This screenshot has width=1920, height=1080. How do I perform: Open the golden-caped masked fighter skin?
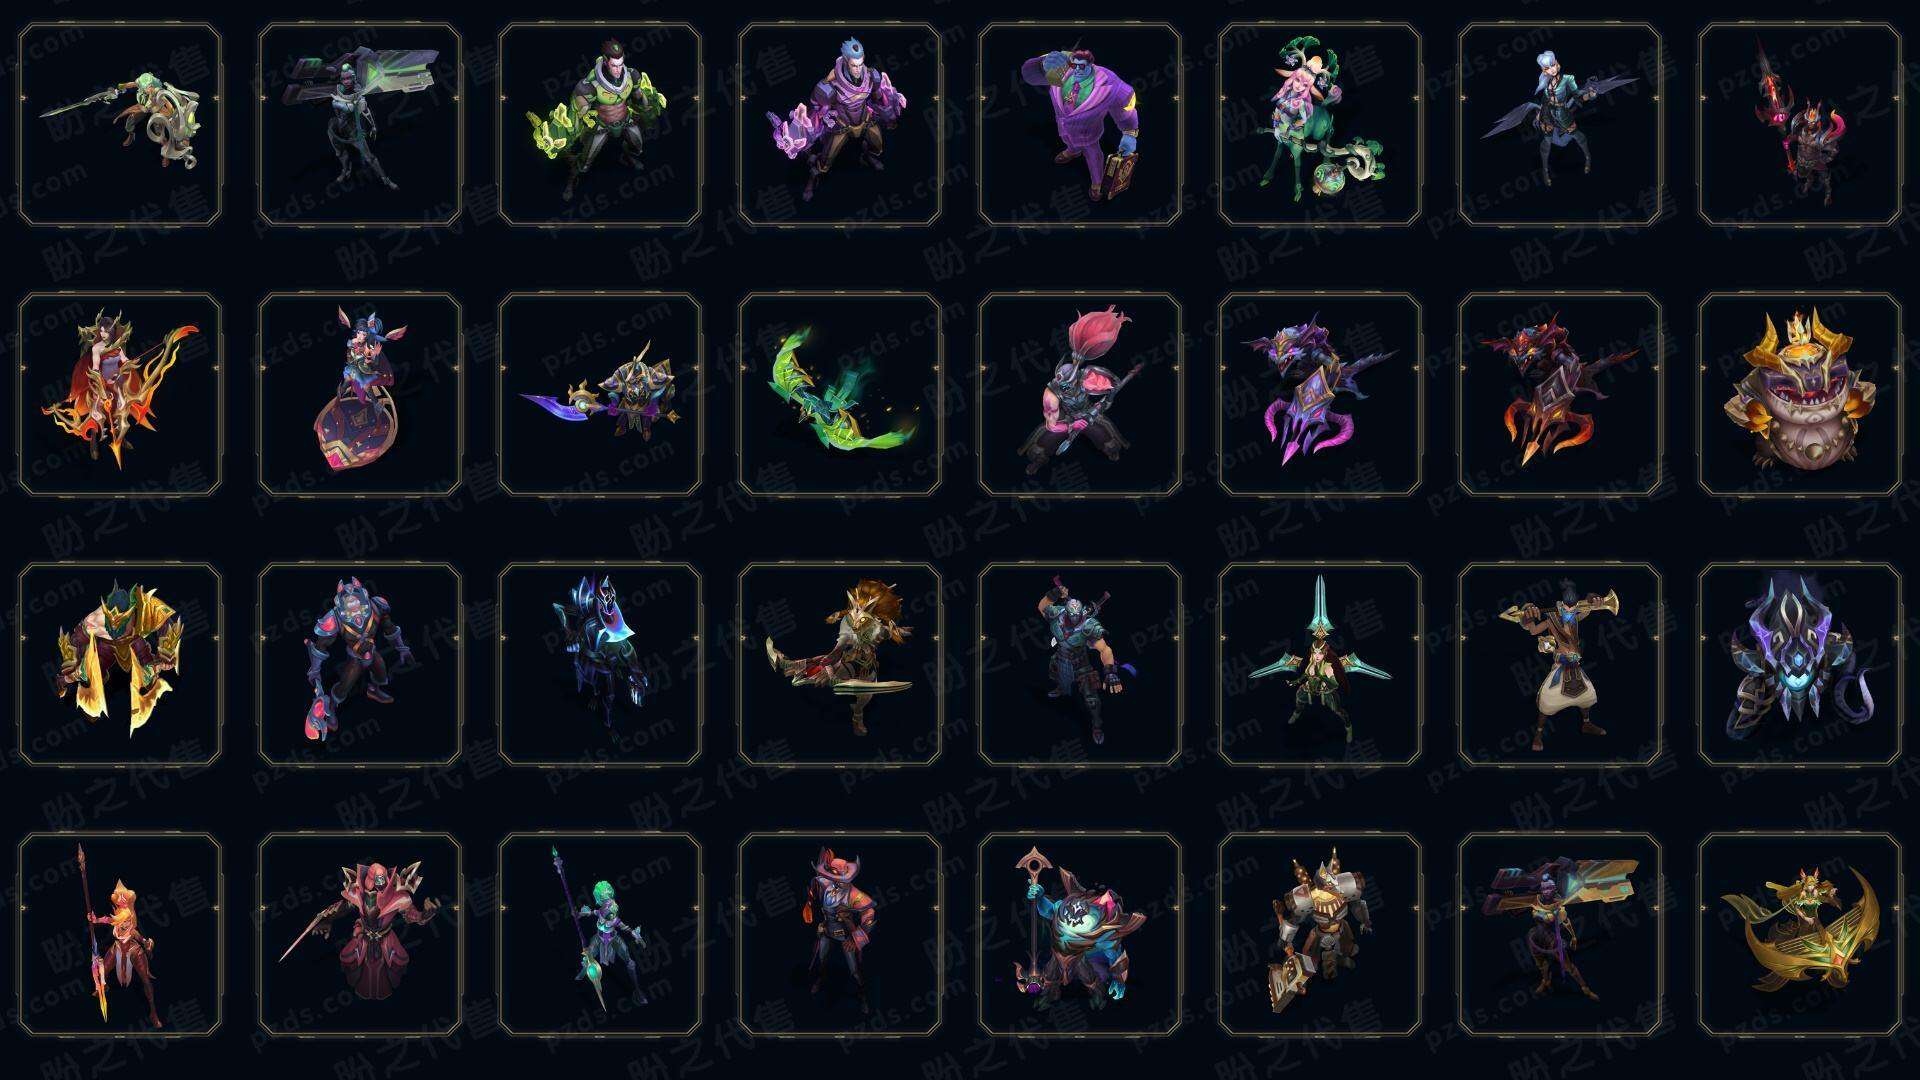120,665
